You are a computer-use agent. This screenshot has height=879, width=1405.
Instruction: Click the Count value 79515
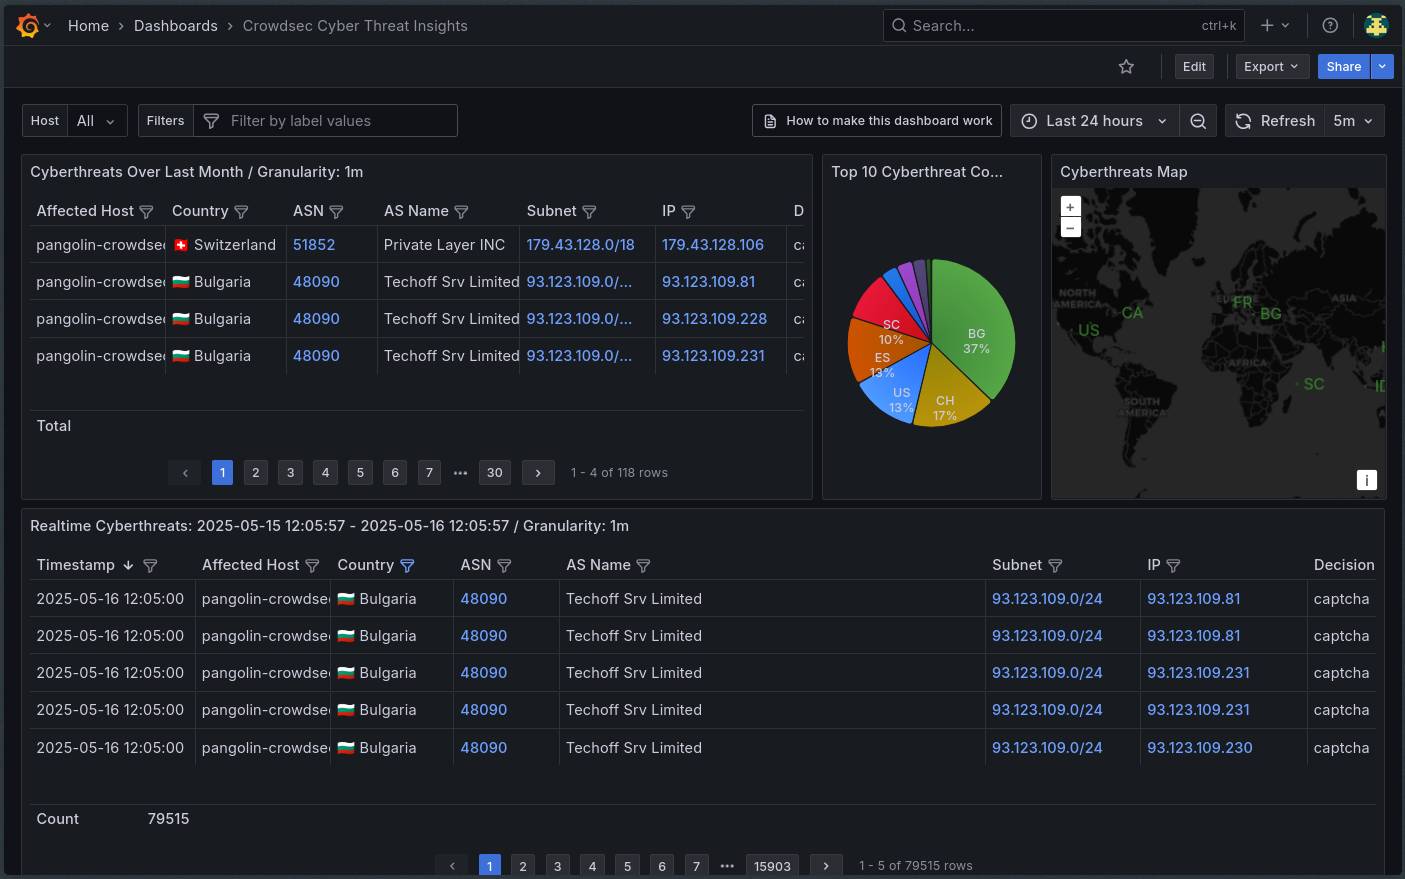click(168, 819)
